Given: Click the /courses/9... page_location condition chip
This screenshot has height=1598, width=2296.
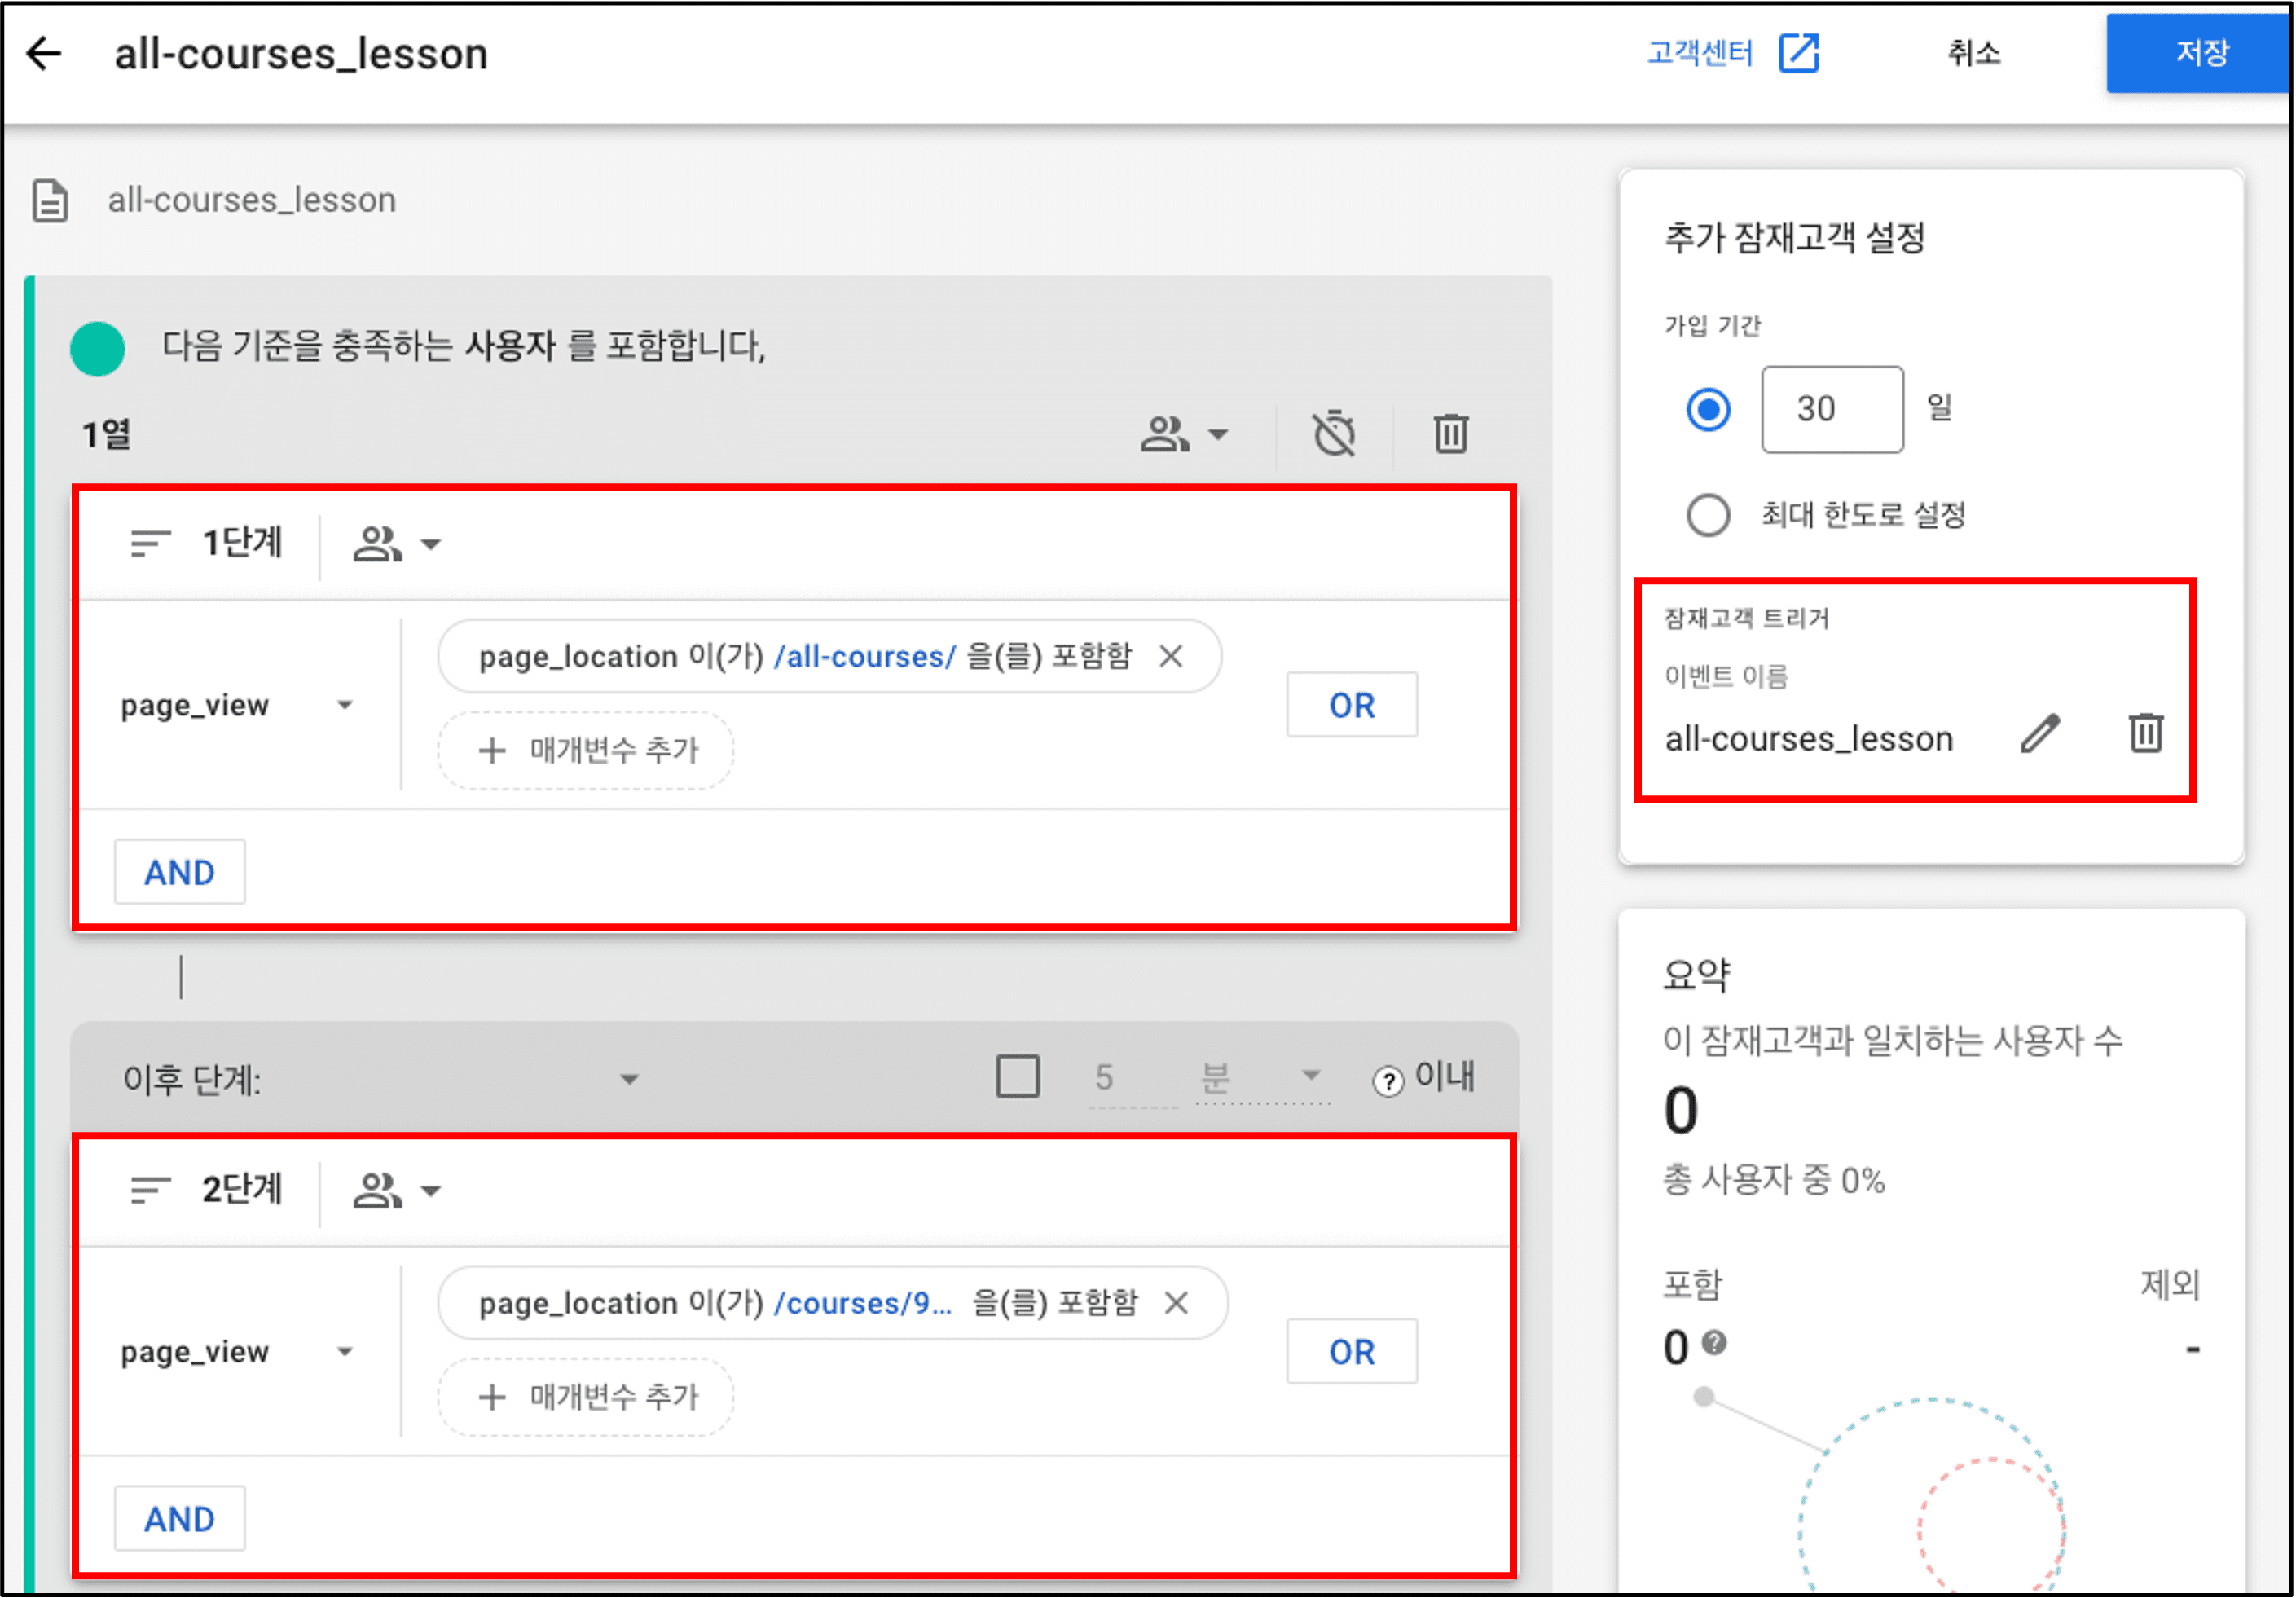Looking at the screenshot, I should tap(832, 1303).
